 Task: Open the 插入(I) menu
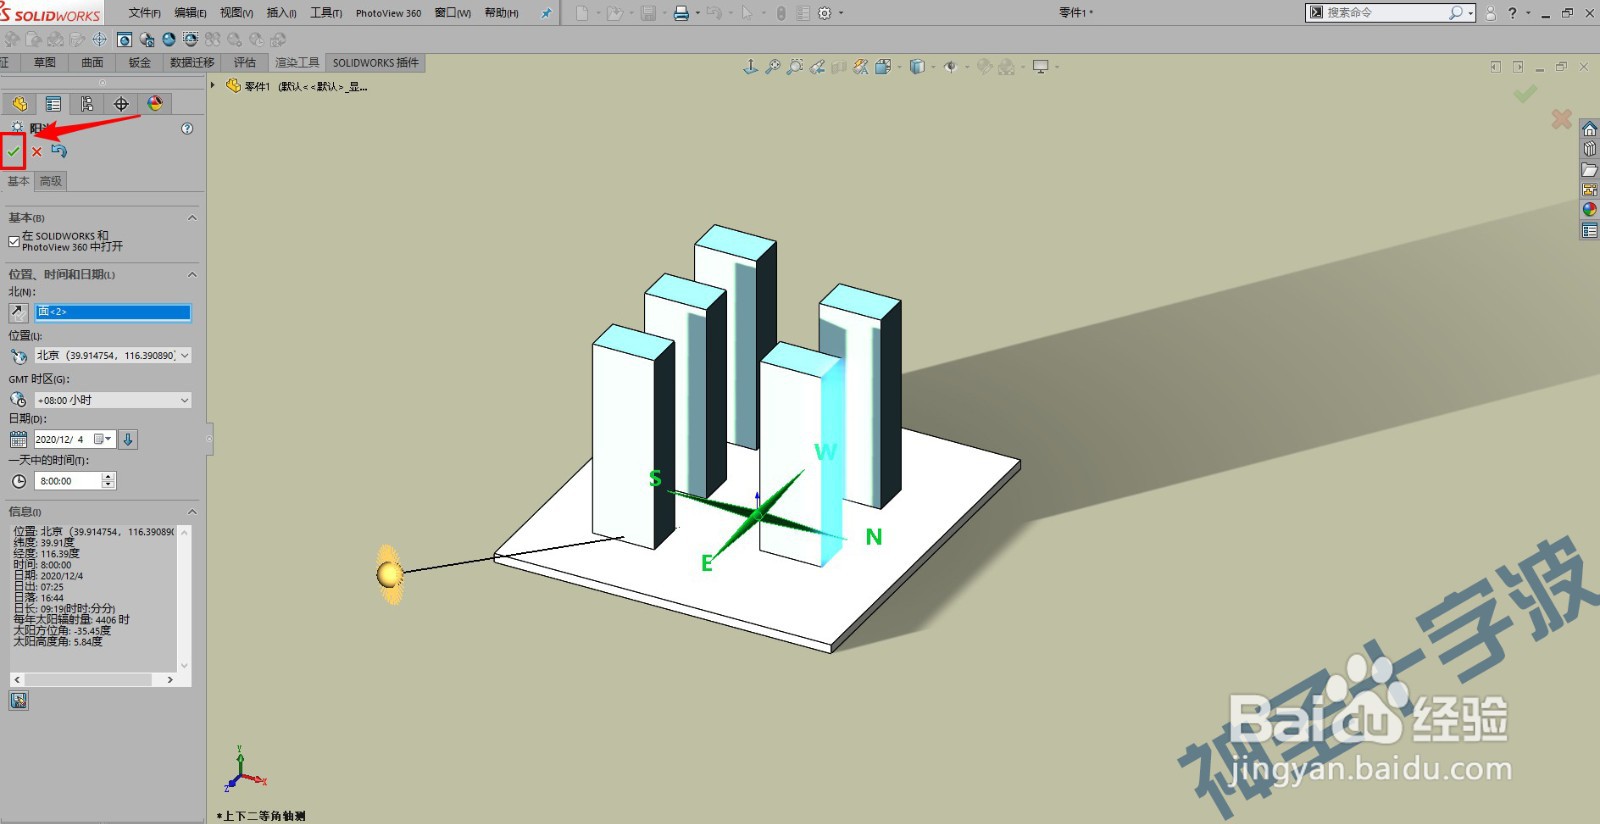coord(281,13)
